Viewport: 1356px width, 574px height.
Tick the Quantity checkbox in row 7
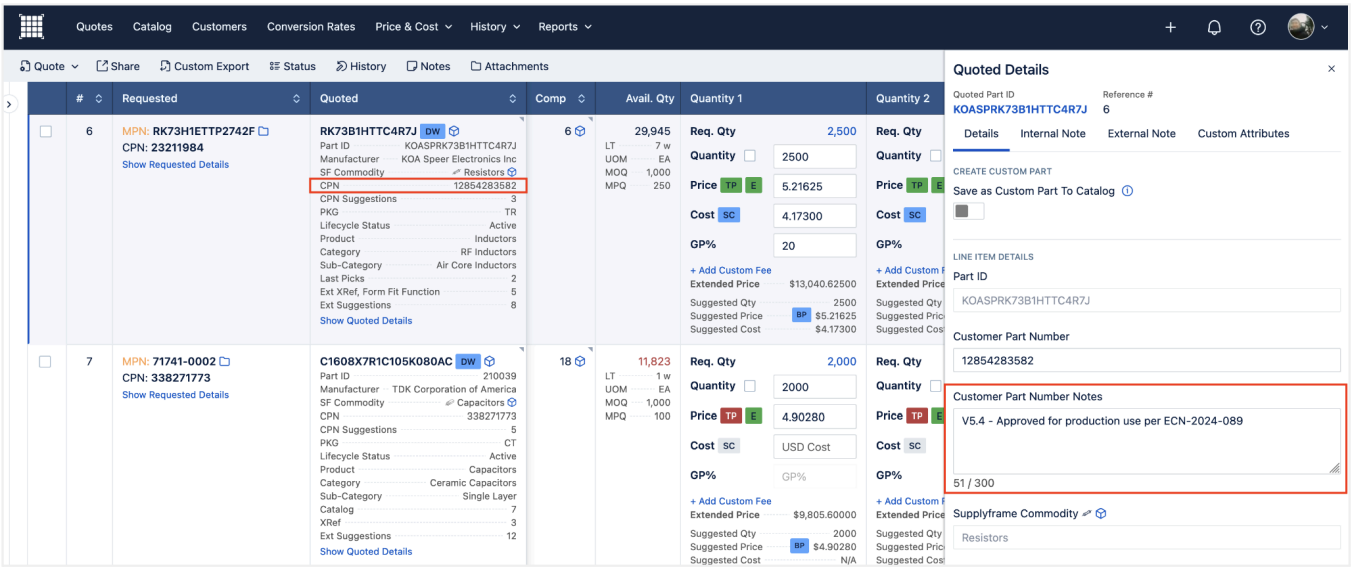[750, 386]
